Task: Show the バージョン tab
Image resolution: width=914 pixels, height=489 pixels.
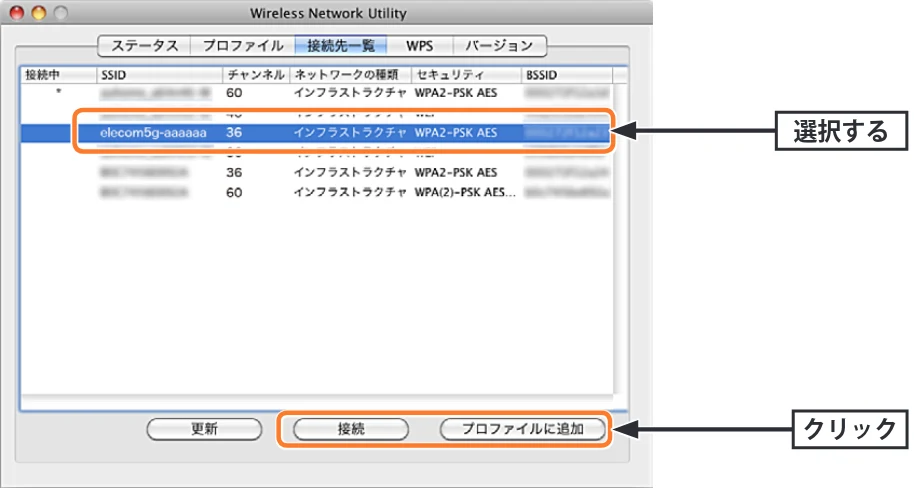Action: [500, 45]
